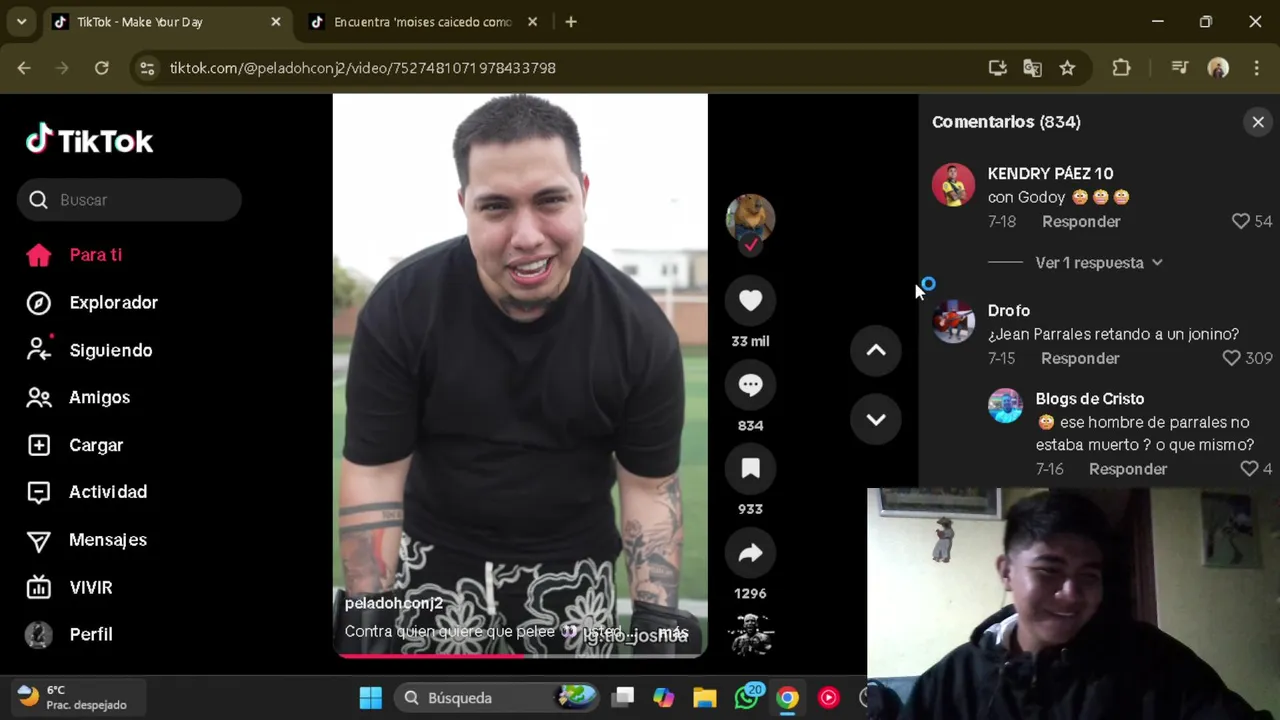Like the video with heart icon
Viewport: 1280px width, 720px height.
point(750,300)
